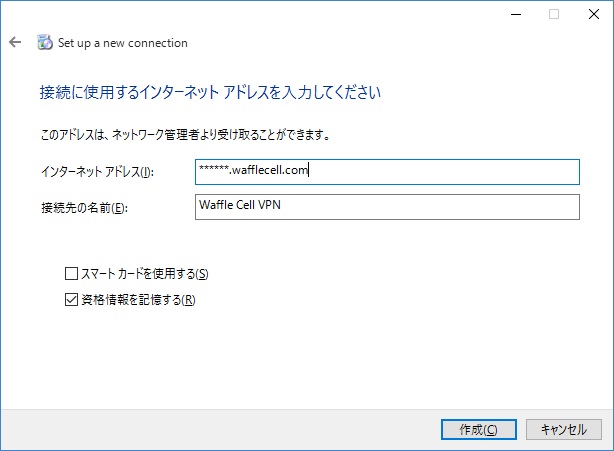Click the このアドレスは description text
This screenshot has width=614, height=451.
[x=186, y=135]
